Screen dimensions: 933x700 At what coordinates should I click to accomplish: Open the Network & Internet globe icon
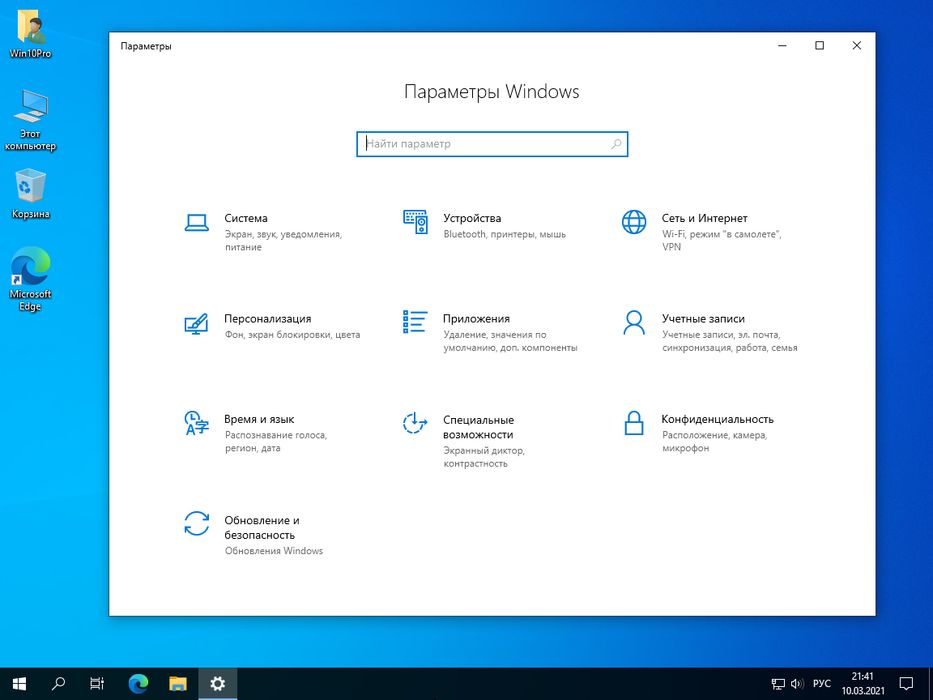[x=634, y=222]
